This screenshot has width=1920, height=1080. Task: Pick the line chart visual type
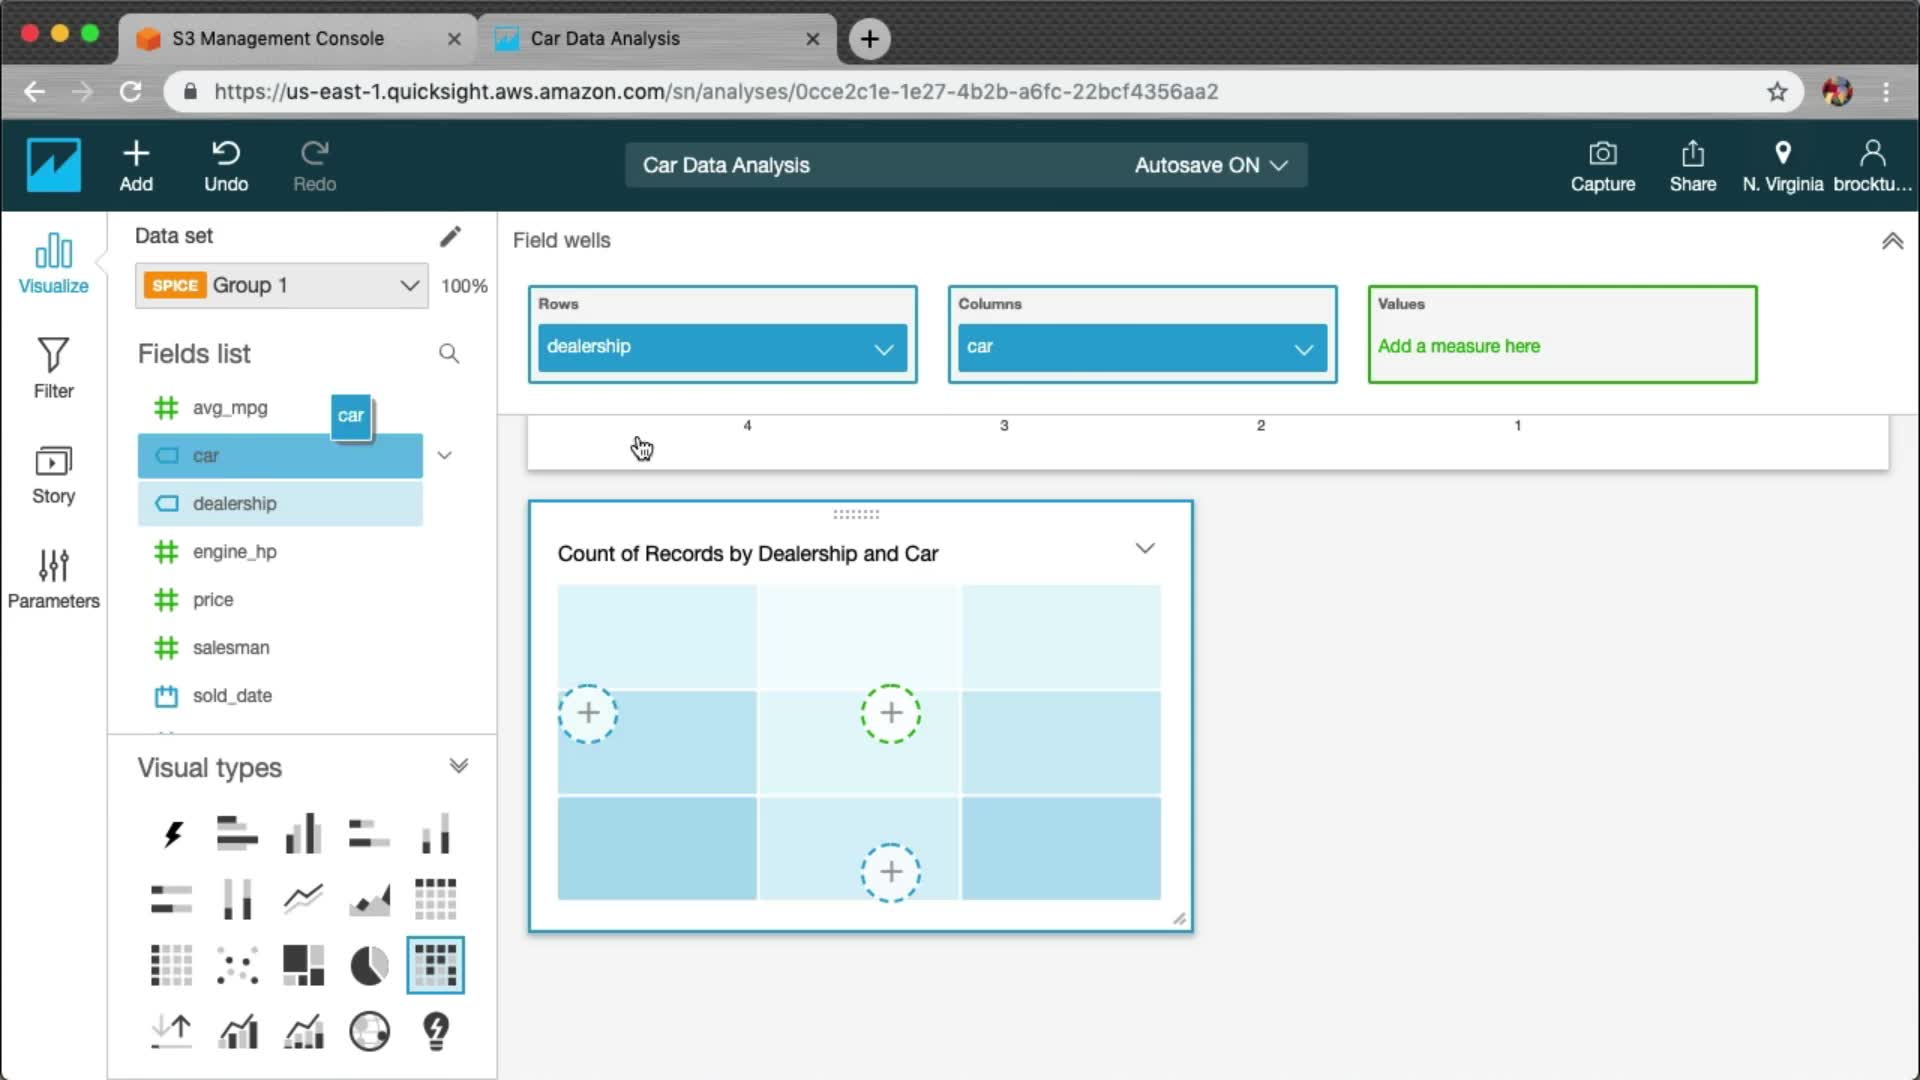click(x=303, y=899)
